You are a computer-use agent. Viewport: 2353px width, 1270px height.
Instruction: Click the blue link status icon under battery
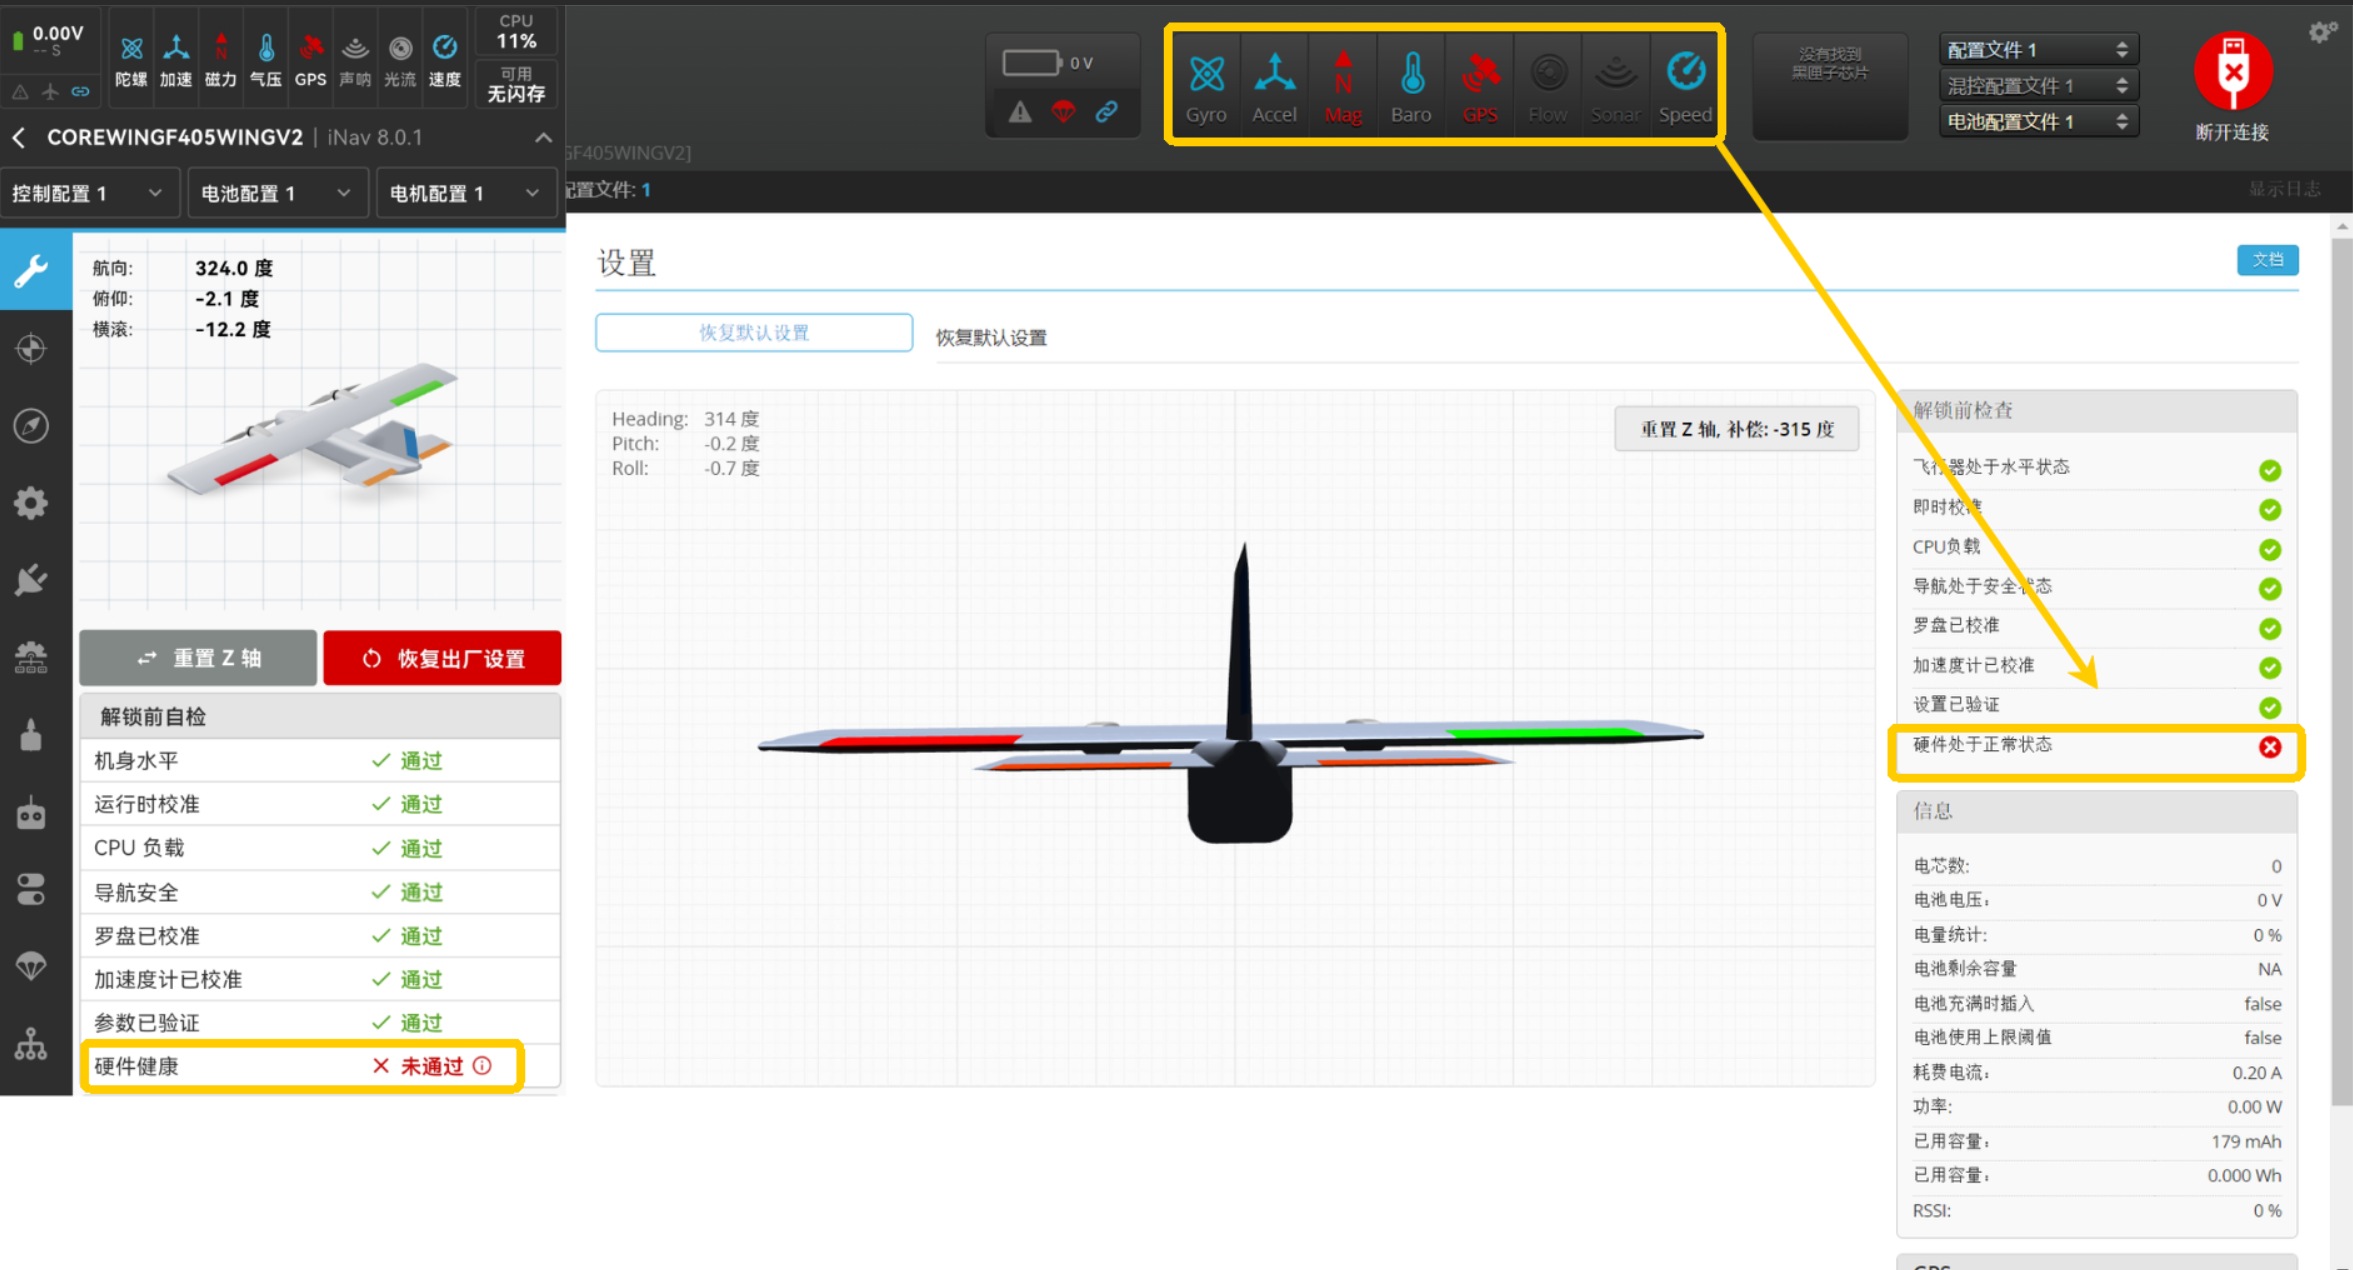(x=1106, y=112)
